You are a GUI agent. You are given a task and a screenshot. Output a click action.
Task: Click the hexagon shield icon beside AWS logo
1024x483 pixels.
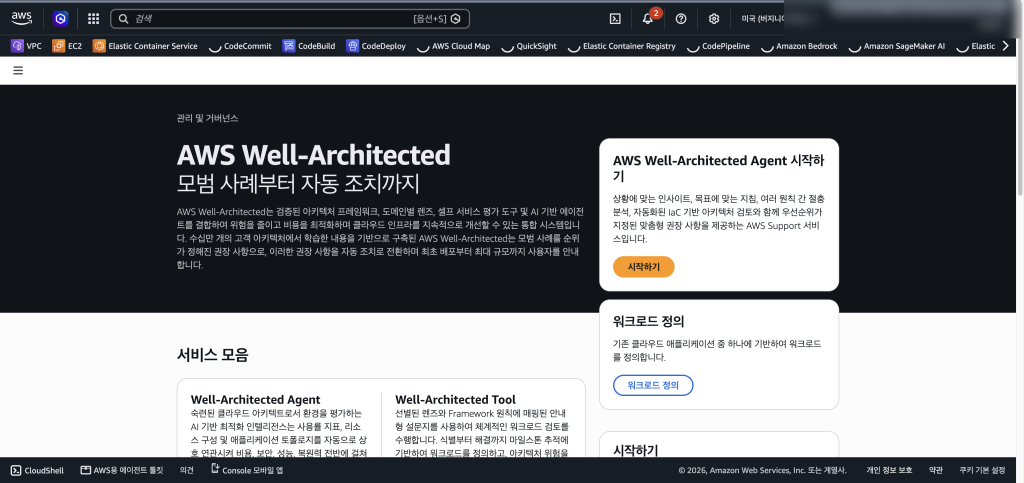(61, 19)
